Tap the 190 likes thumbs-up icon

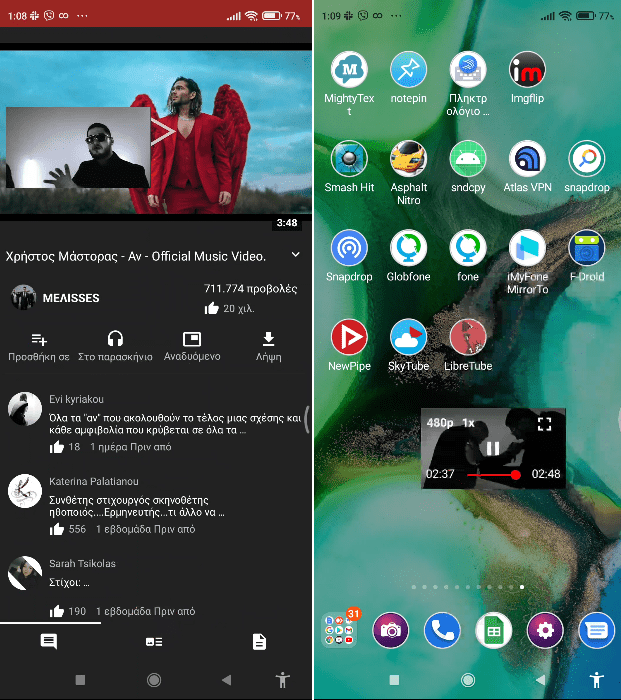click(57, 611)
